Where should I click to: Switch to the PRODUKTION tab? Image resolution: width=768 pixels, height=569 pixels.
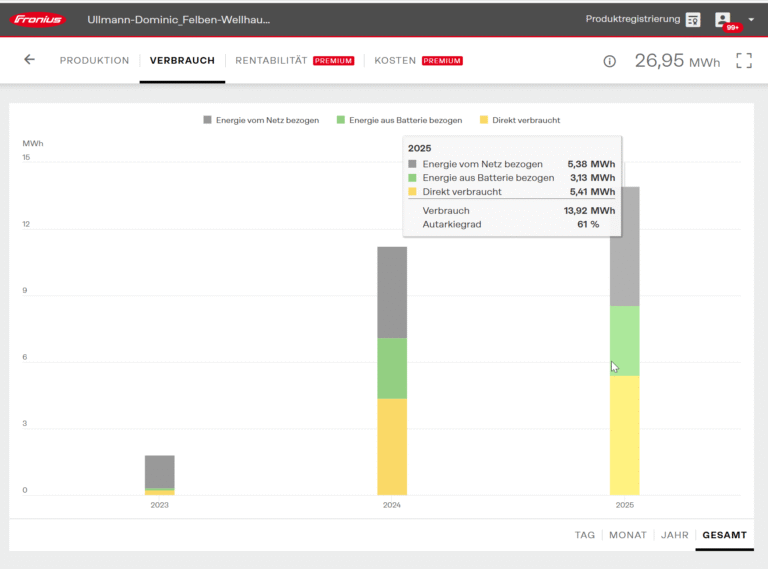94,61
